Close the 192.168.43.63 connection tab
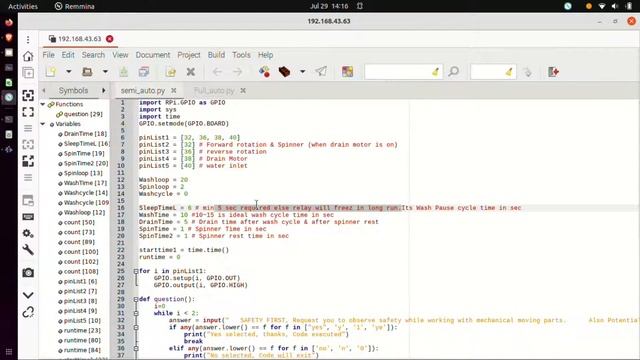 (109, 39)
